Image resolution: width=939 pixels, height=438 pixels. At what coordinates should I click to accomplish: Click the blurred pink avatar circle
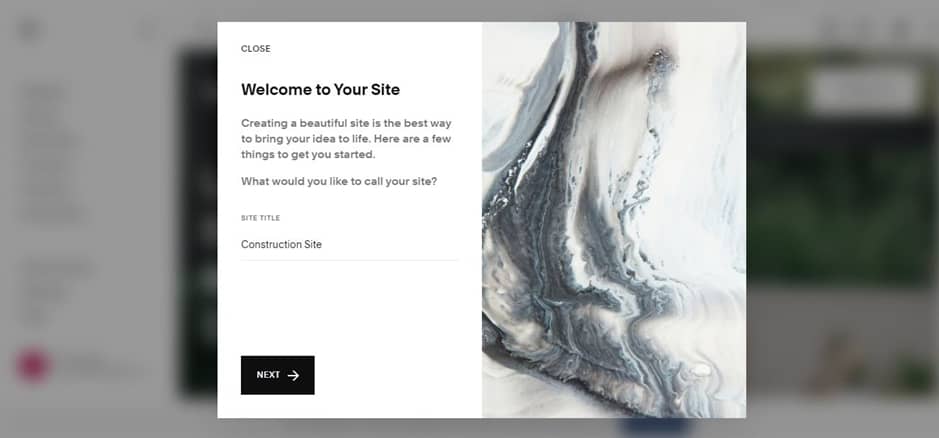[x=33, y=364]
